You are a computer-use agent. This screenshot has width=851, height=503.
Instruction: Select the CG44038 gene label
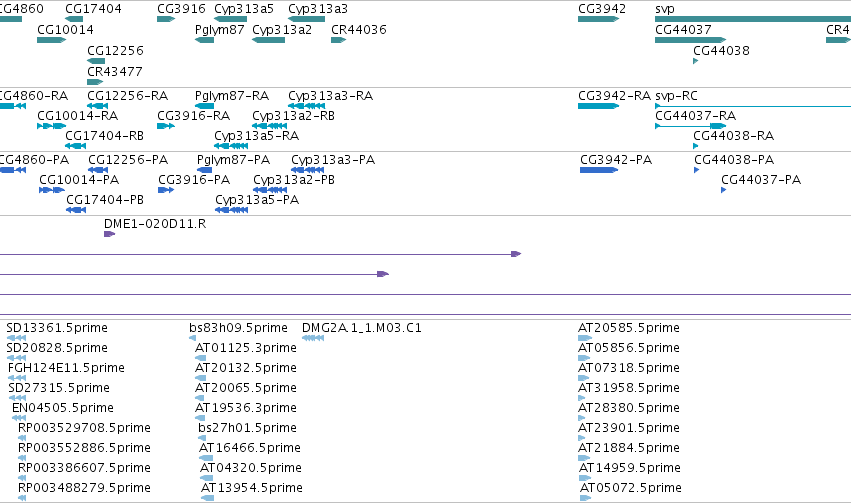pyautogui.click(x=721, y=50)
